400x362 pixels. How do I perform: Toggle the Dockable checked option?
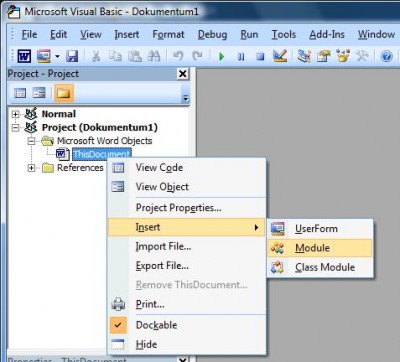click(x=187, y=325)
